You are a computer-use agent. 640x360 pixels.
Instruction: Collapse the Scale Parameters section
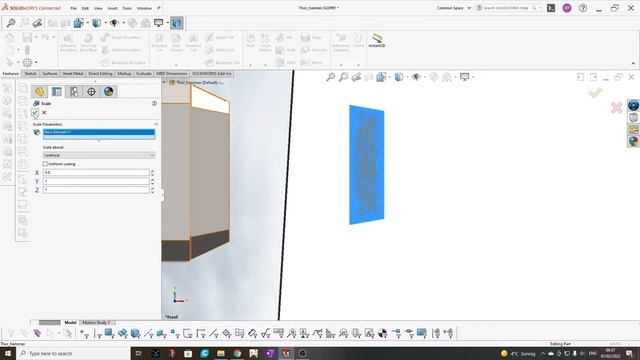coord(156,124)
